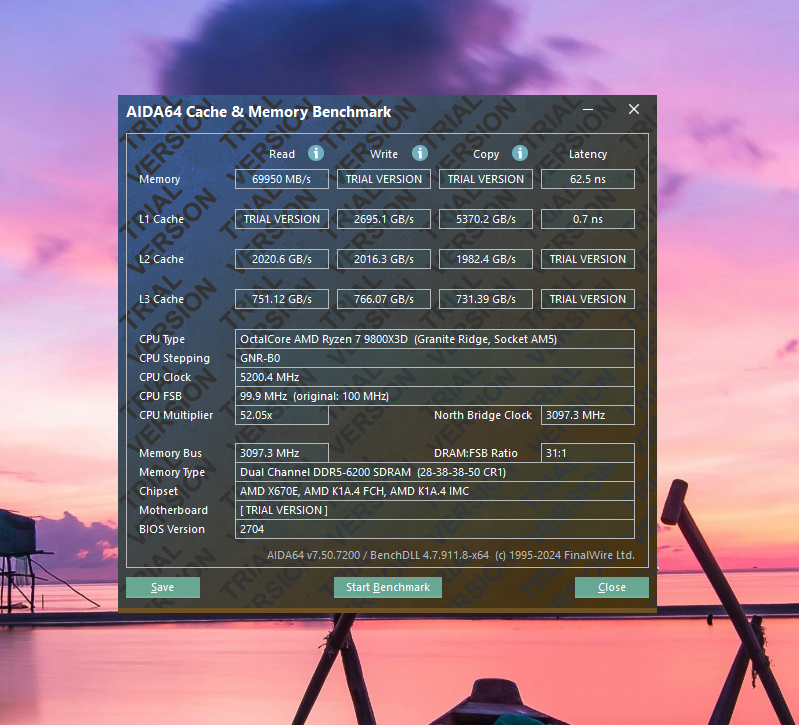Select L3 Cache copy 731.39 GB/s

coord(486,299)
